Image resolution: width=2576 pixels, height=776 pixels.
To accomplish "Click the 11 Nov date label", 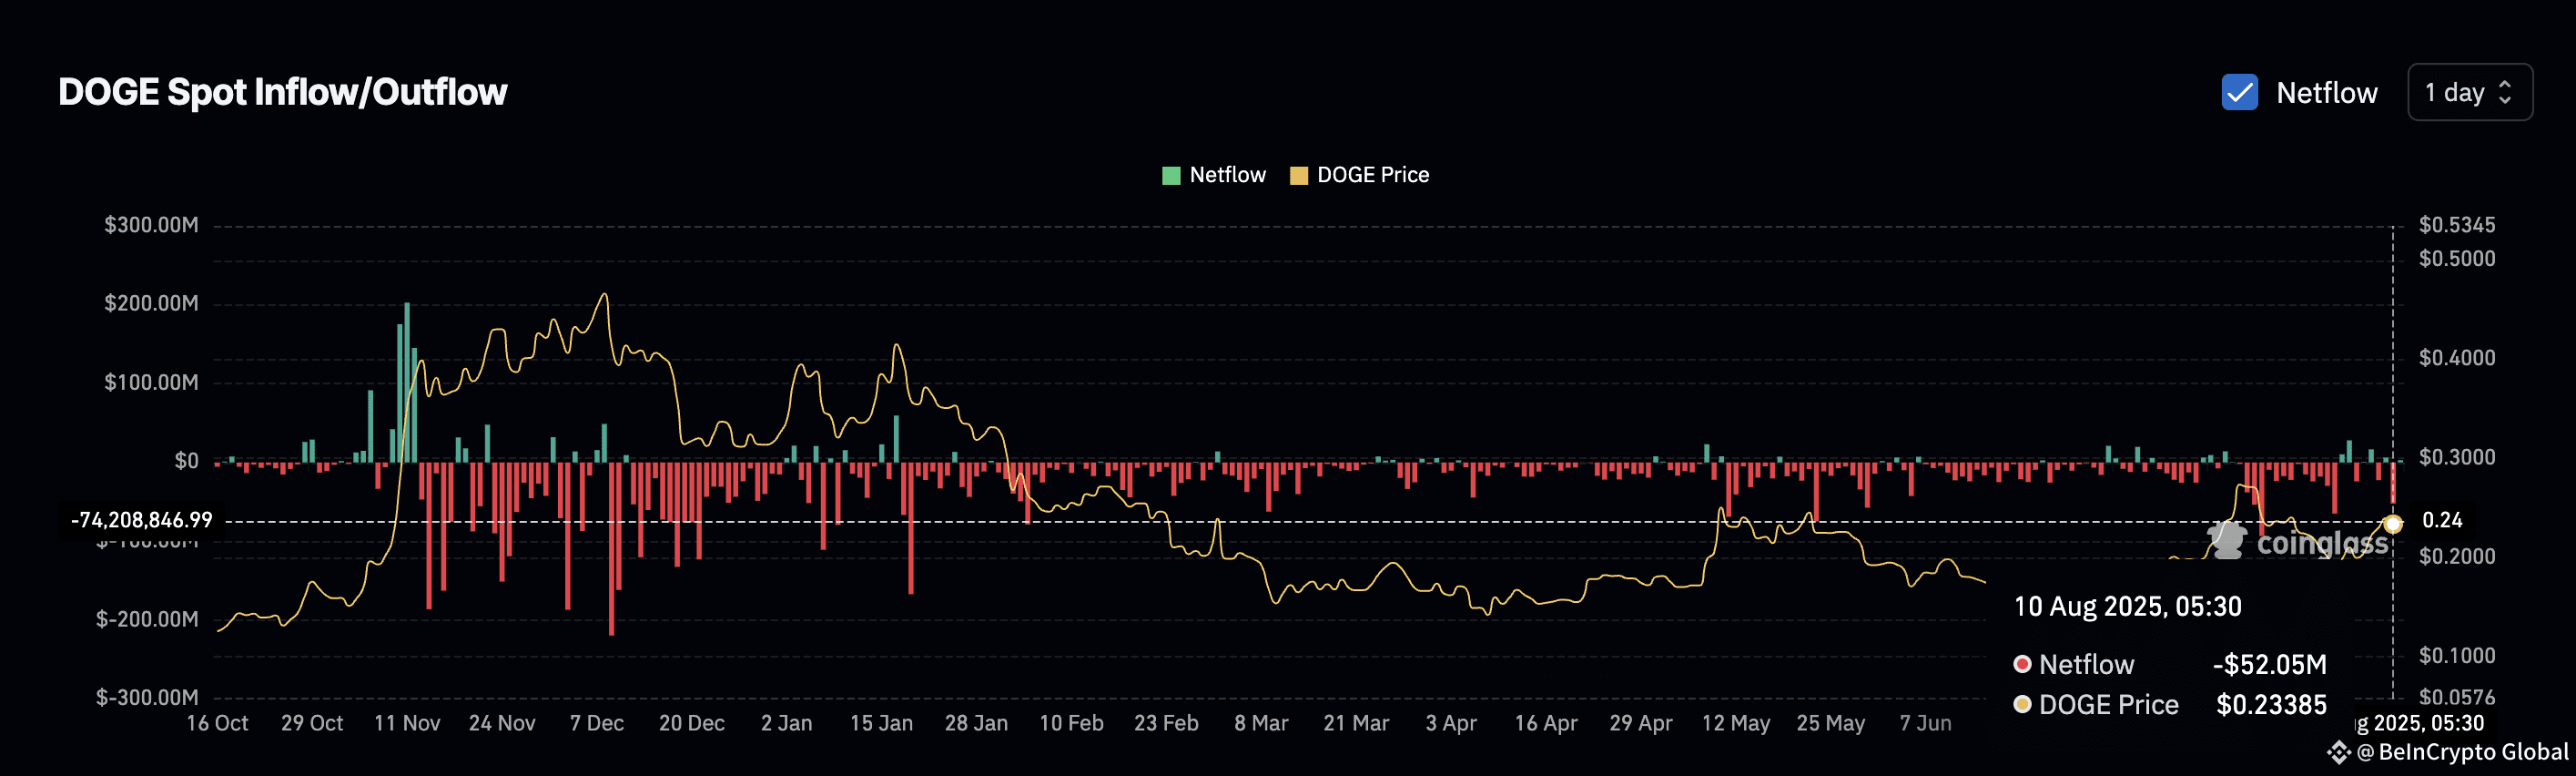I will (407, 723).
